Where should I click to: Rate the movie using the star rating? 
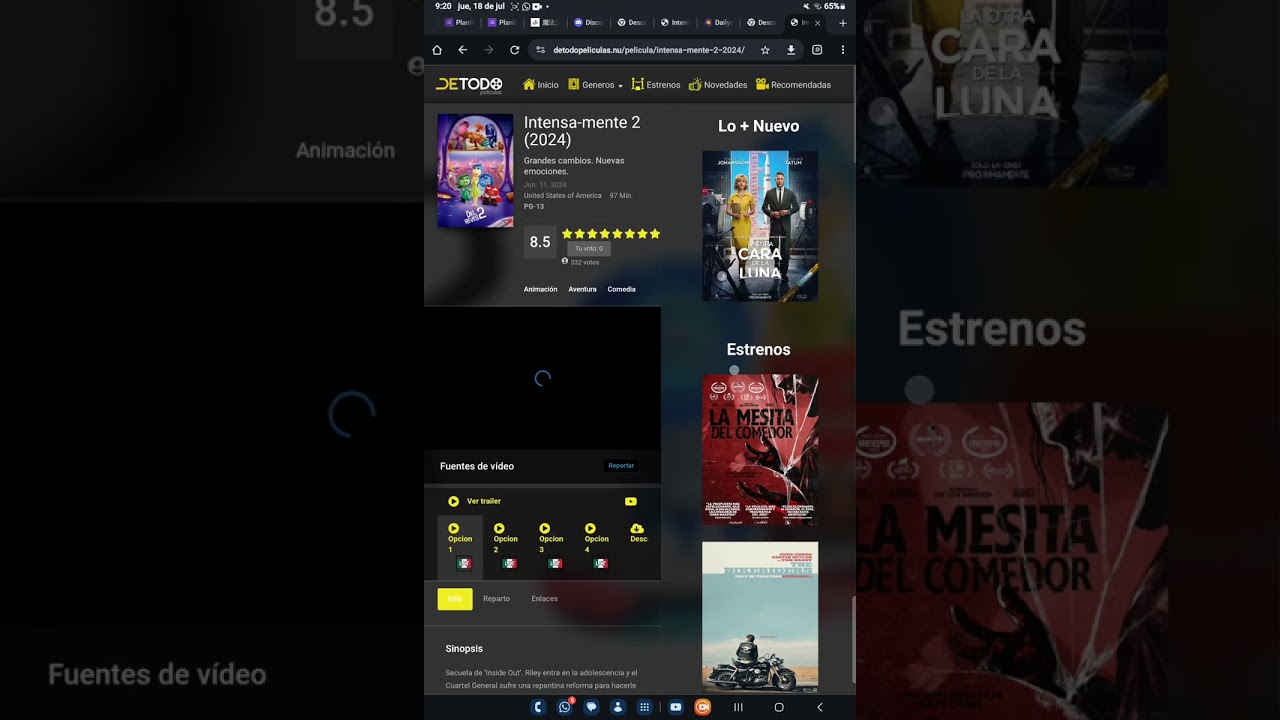pyautogui.click(x=609, y=233)
